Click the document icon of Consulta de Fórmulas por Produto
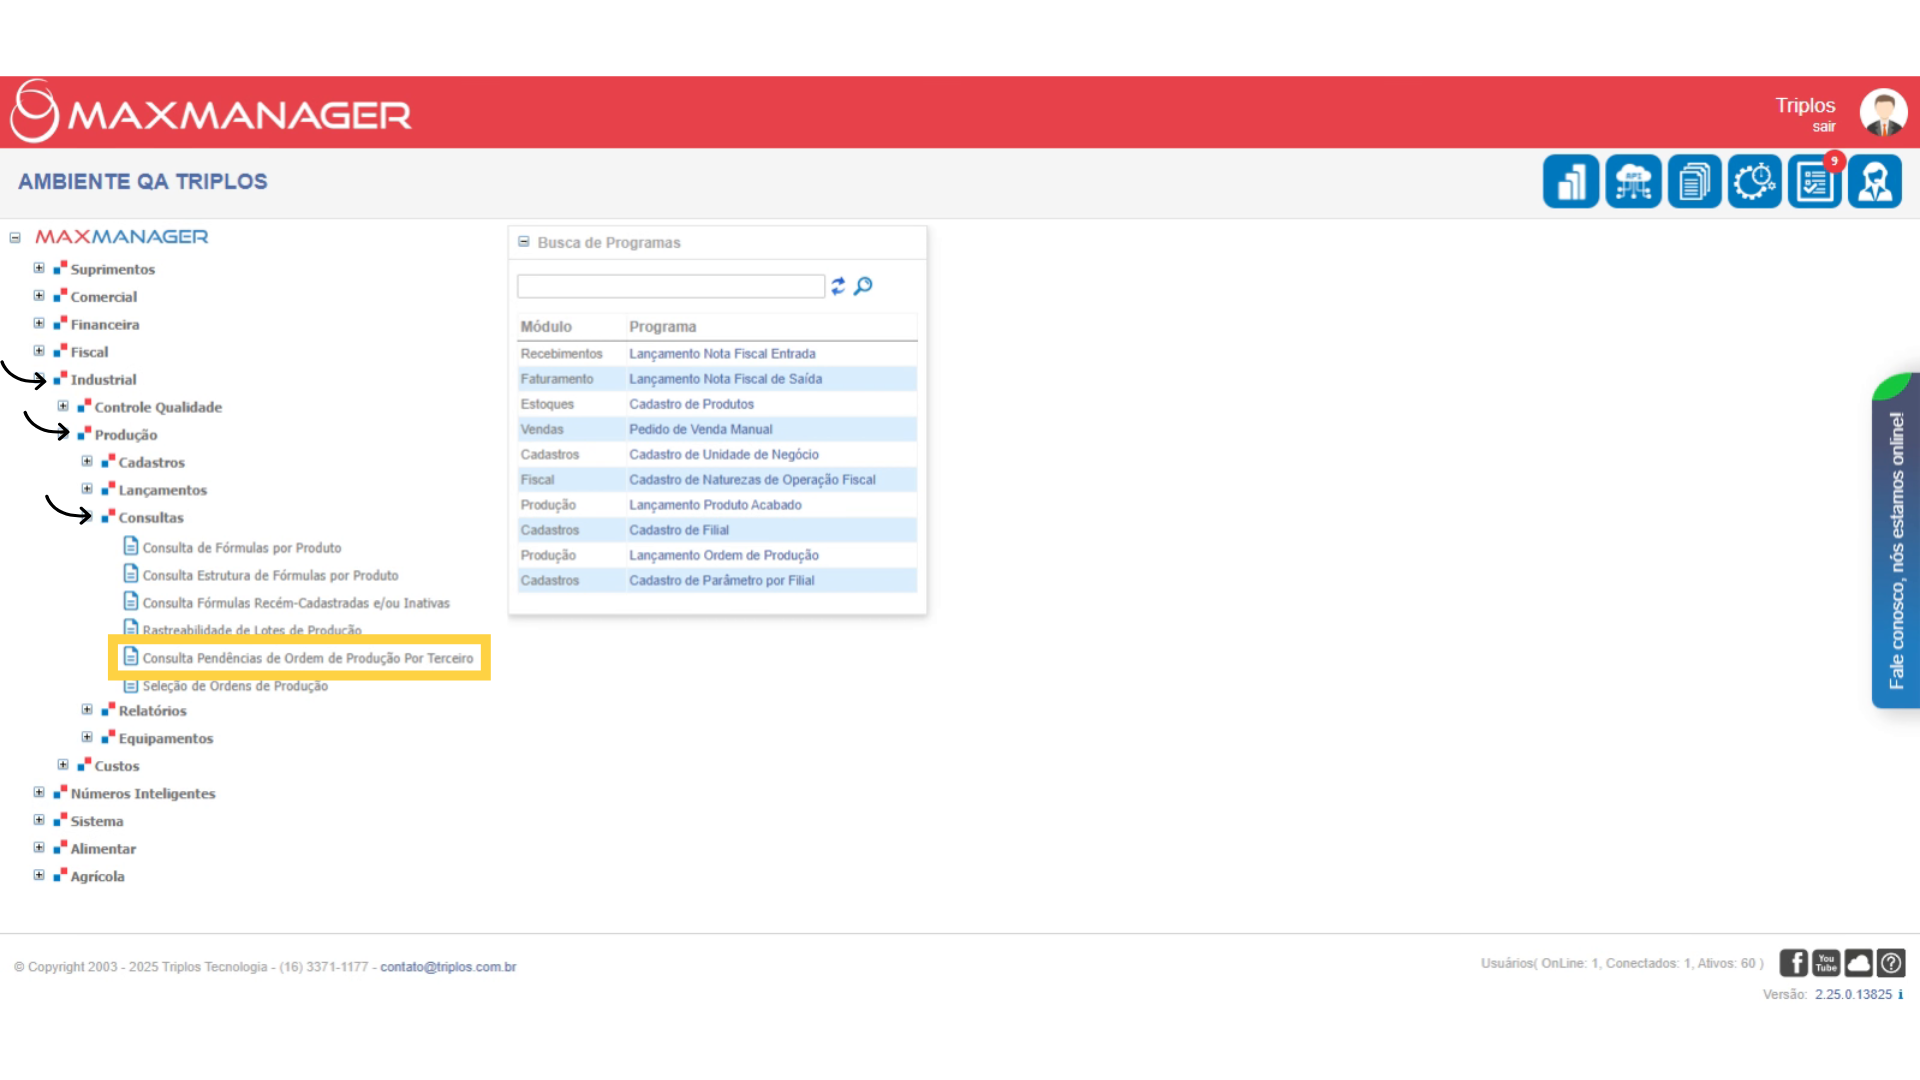 tap(131, 546)
